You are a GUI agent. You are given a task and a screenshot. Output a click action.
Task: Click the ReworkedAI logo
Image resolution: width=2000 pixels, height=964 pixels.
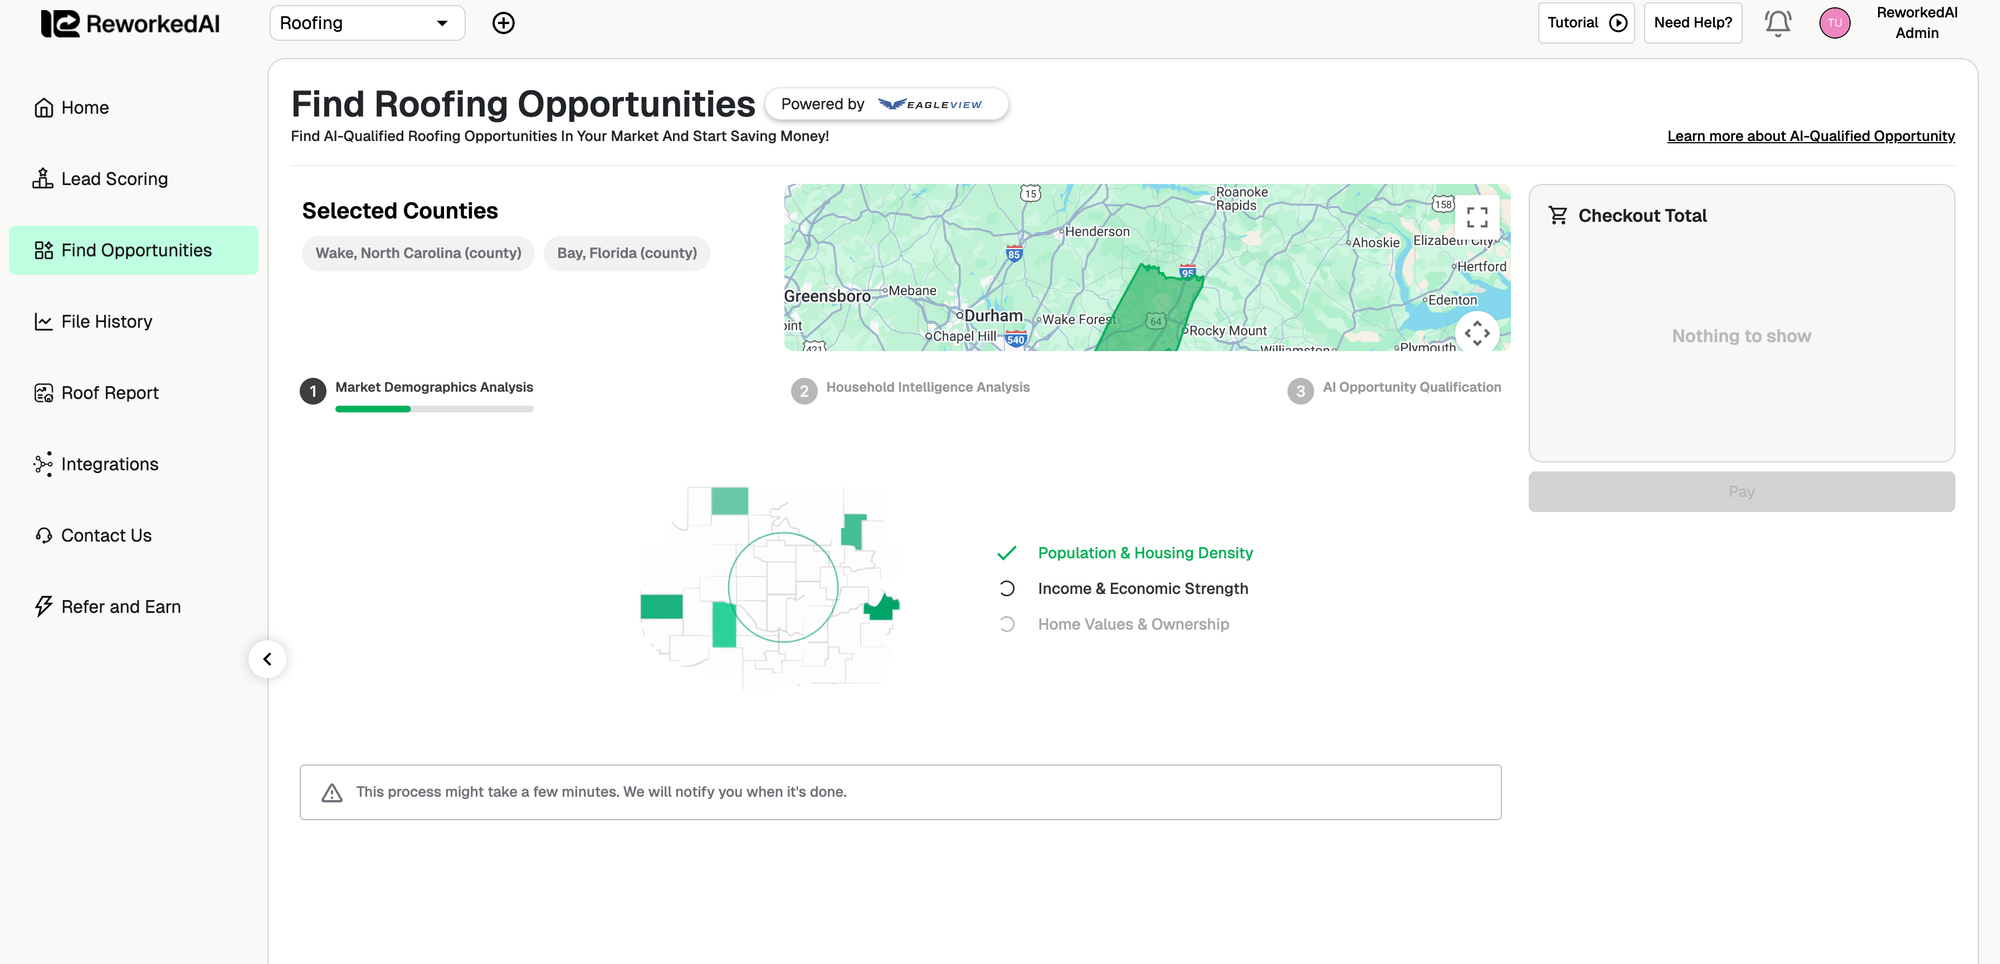(x=130, y=24)
